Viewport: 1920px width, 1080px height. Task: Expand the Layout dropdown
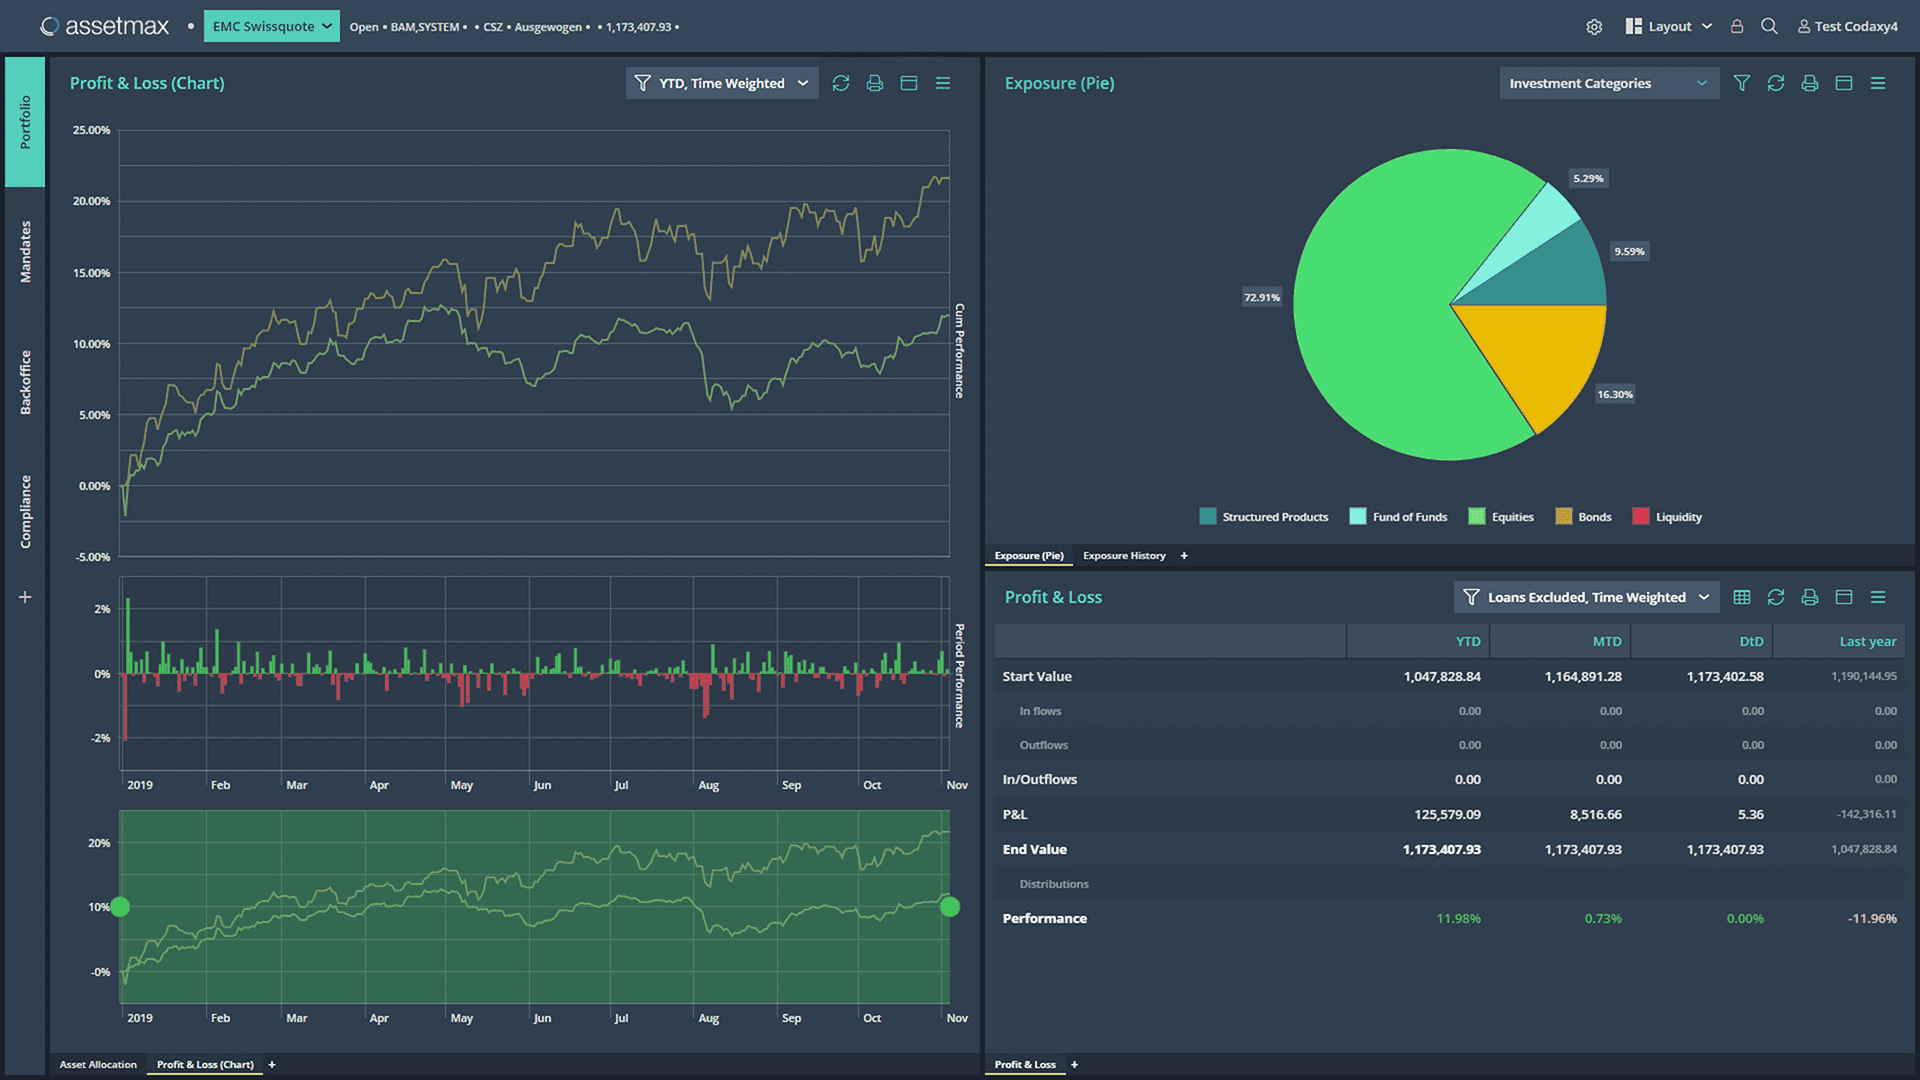1707,26
